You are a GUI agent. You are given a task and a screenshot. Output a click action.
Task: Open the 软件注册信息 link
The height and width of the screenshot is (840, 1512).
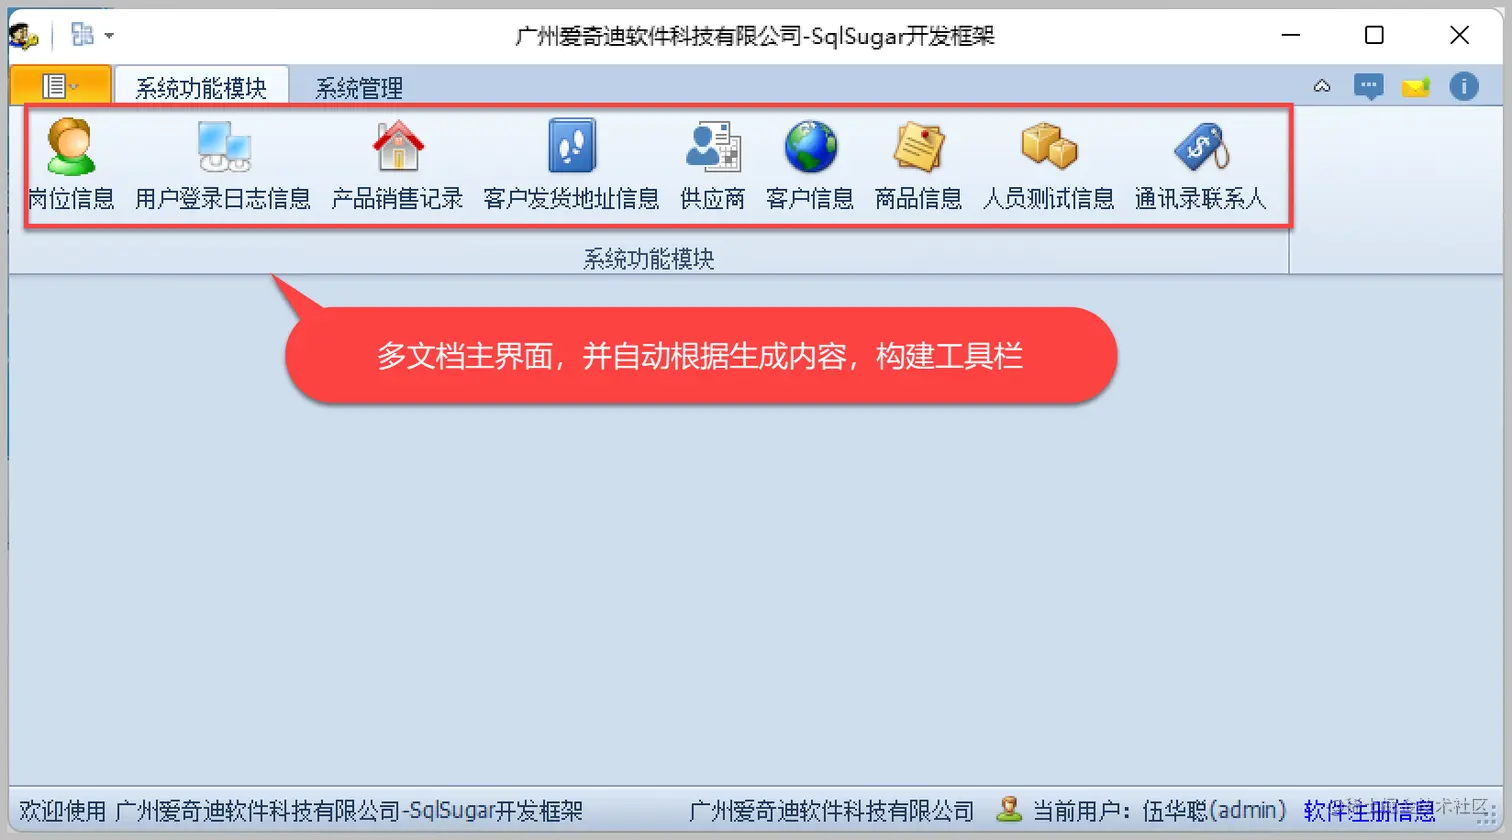(1369, 811)
